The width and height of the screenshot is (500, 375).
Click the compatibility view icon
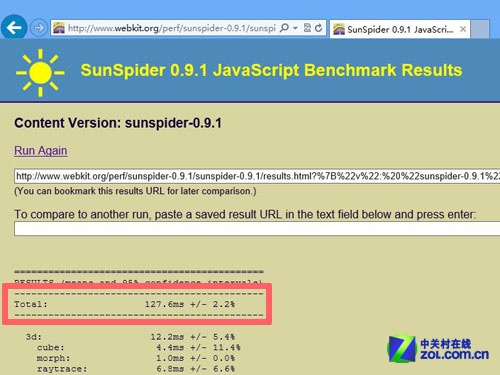tap(307, 28)
